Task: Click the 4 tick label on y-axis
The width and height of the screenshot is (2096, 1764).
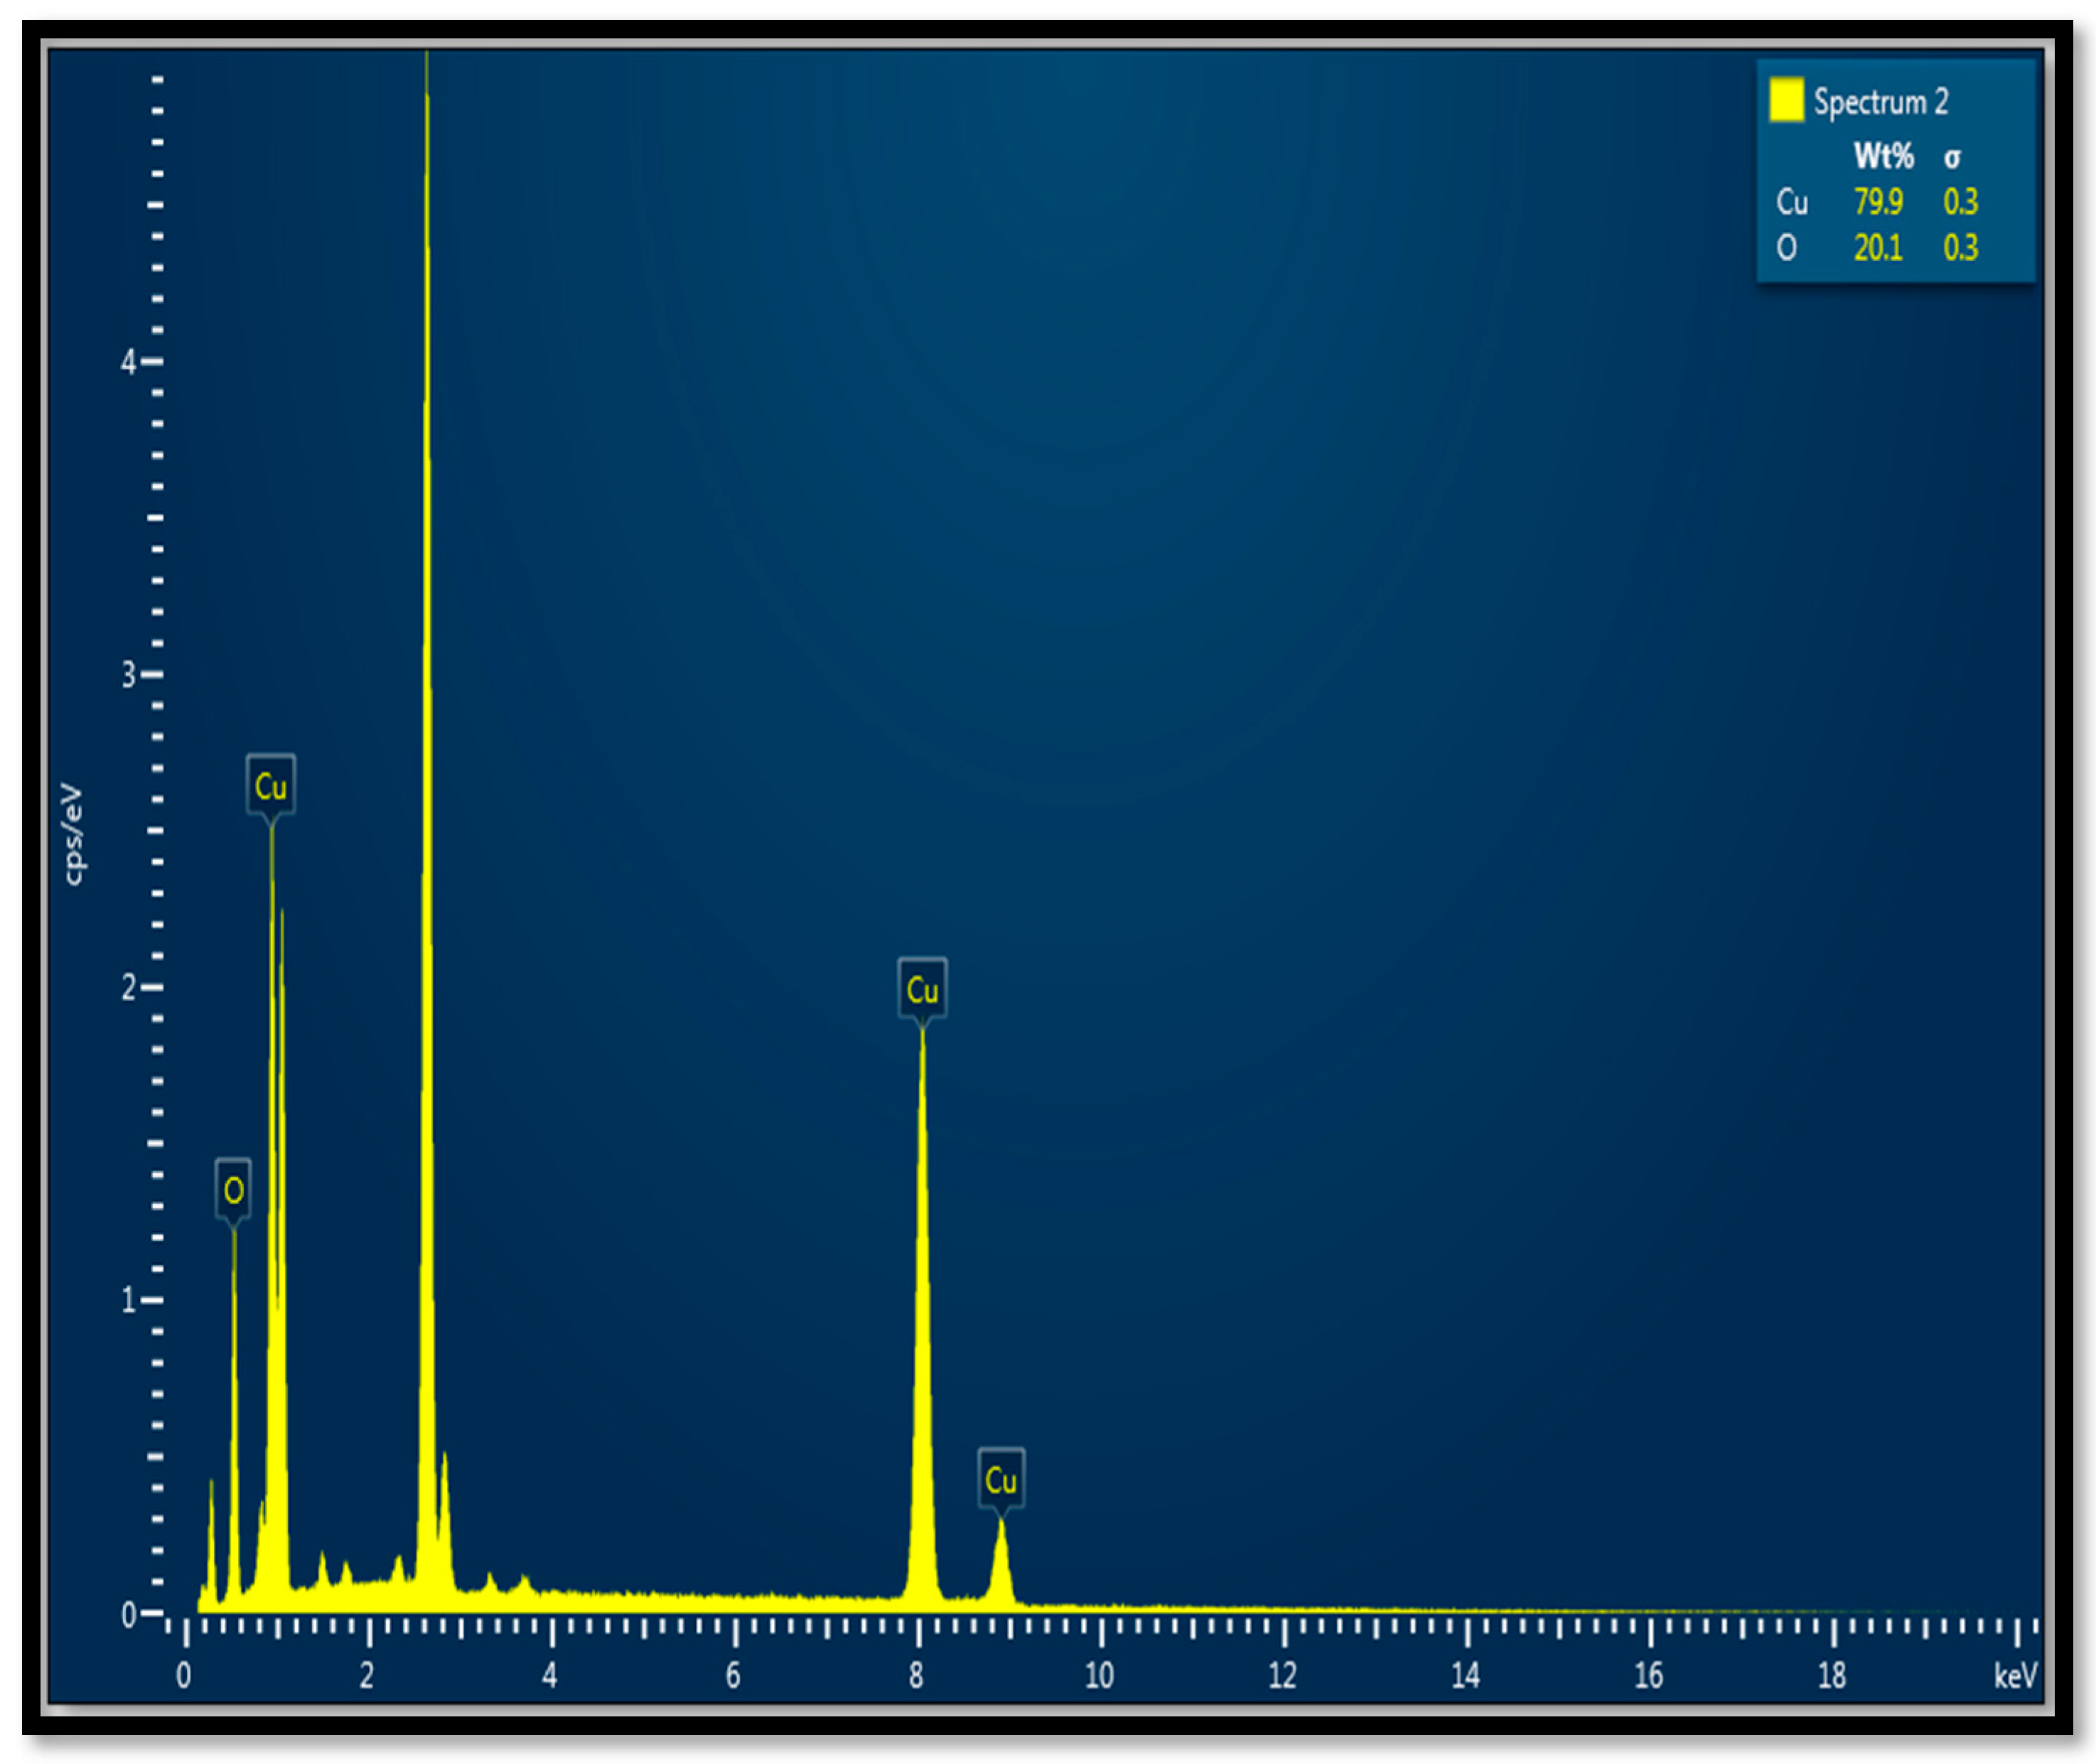Action: [128, 362]
